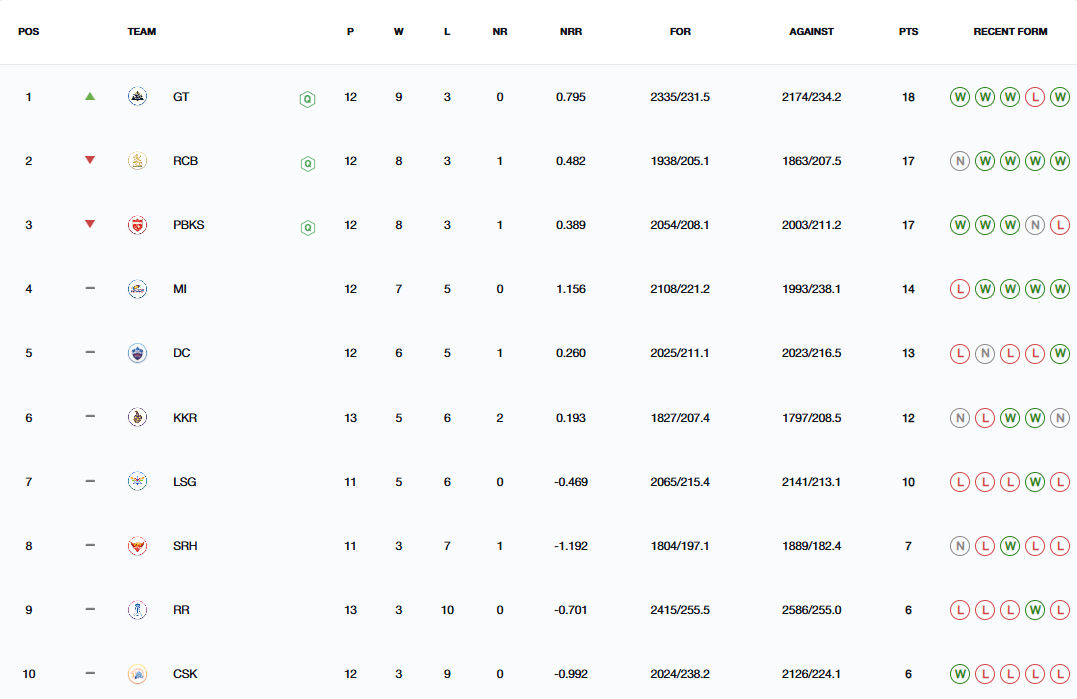Click RCB's grey N recent form circle
1077x699 pixels.
(x=960, y=161)
